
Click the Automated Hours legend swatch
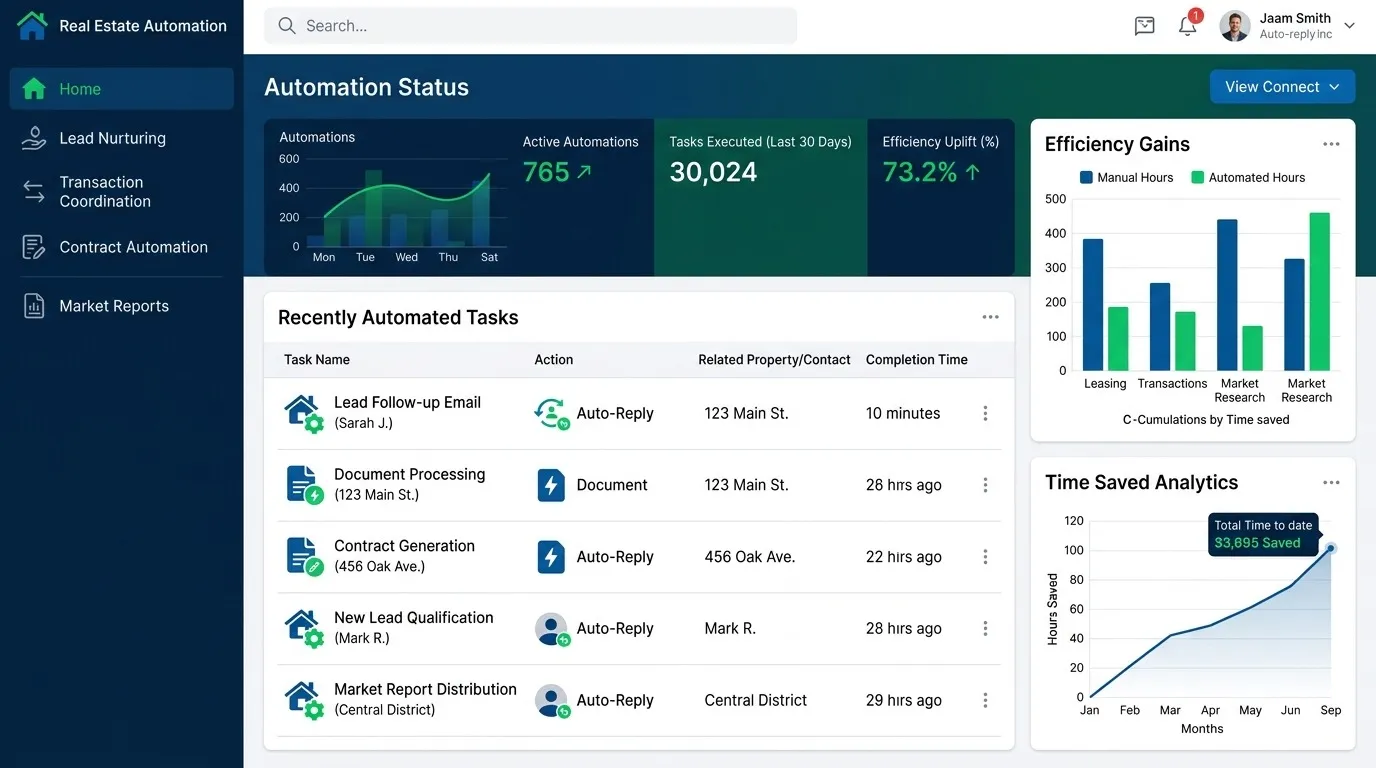1197,177
